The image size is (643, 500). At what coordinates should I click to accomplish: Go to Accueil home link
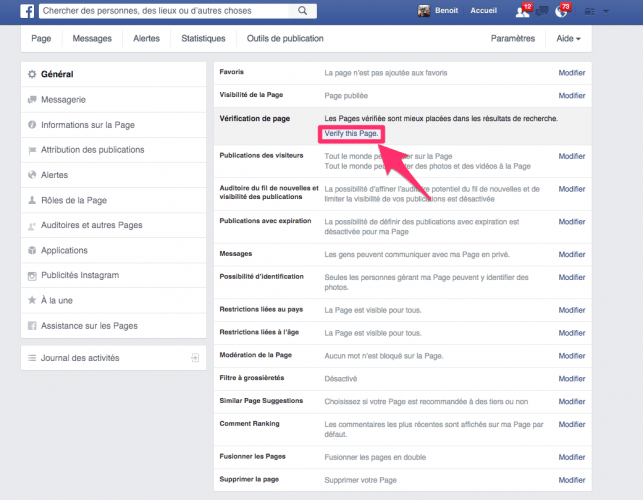point(483,11)
